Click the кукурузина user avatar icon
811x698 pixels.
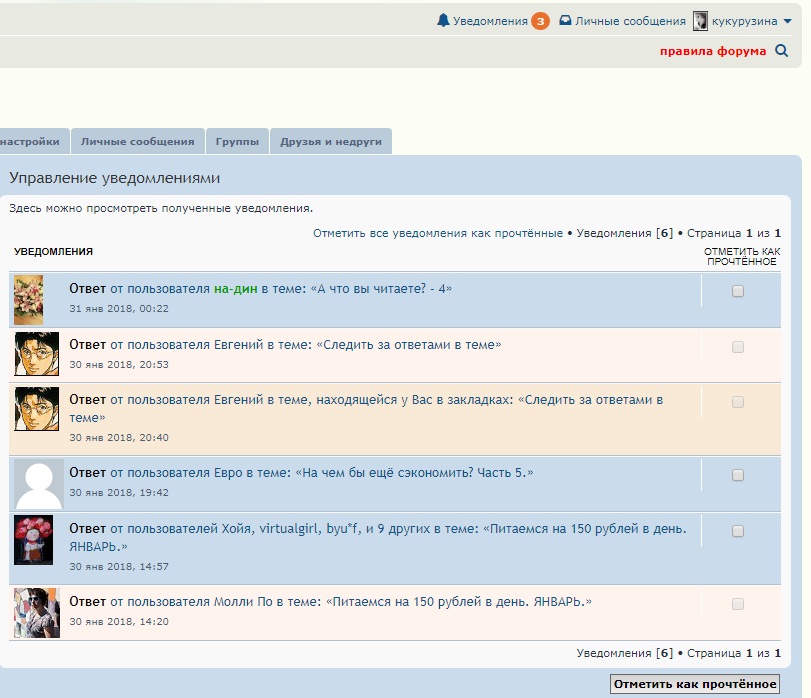tap(701, 21)
